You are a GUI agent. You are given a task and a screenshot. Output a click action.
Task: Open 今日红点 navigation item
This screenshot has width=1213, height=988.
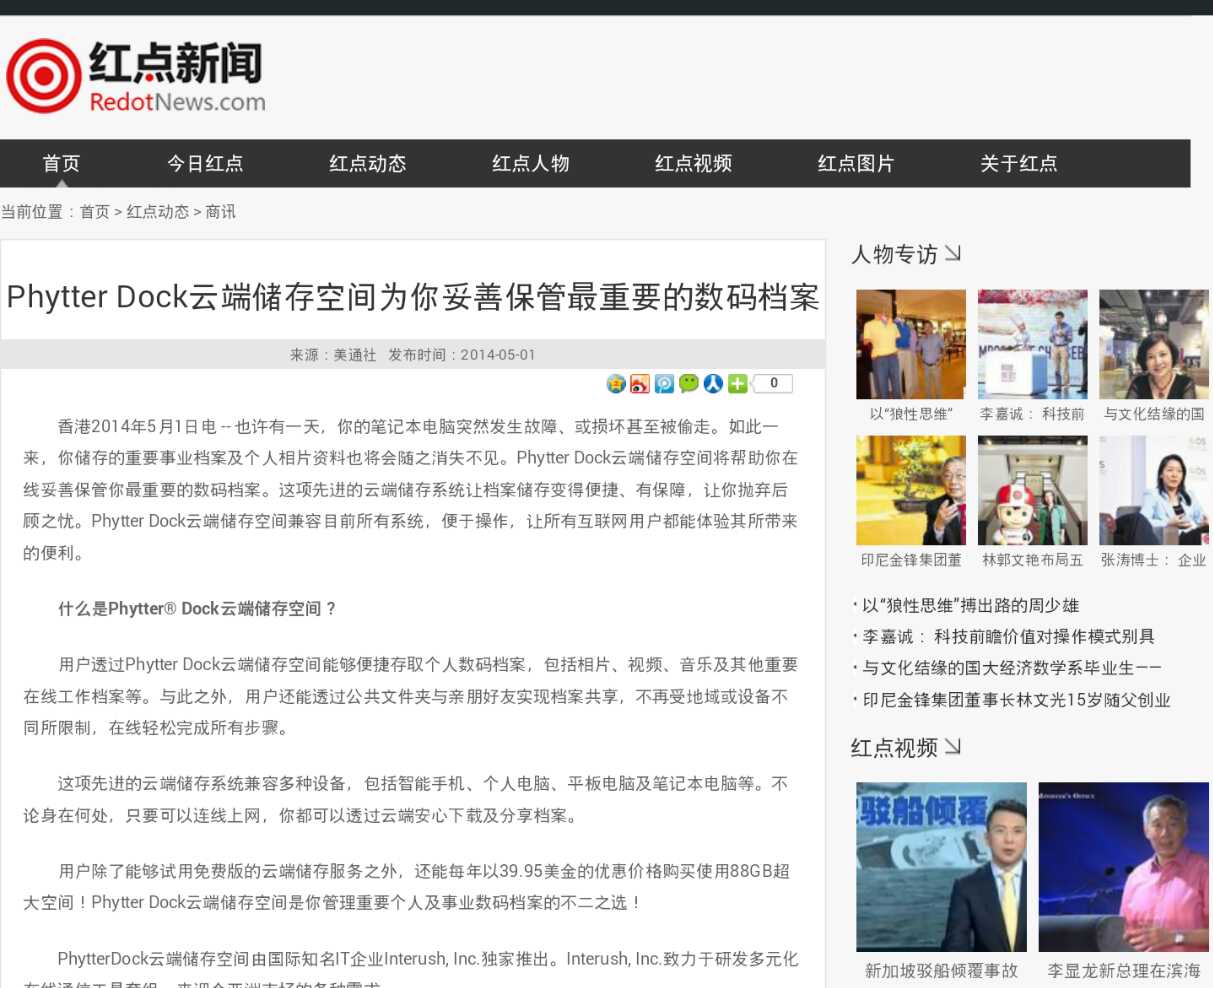tap(205, 163)
